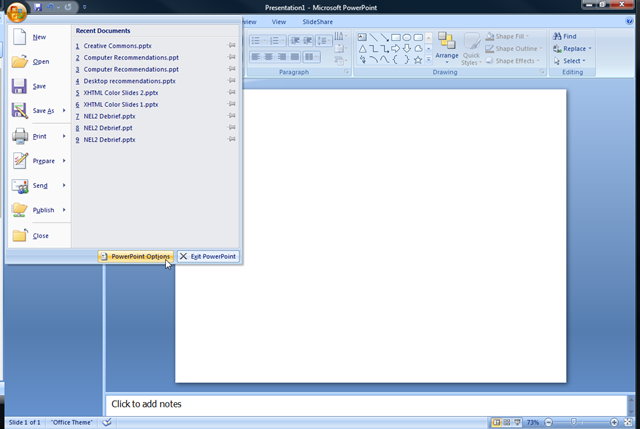Choose Close from the Office menu

[x=39, y=236]
